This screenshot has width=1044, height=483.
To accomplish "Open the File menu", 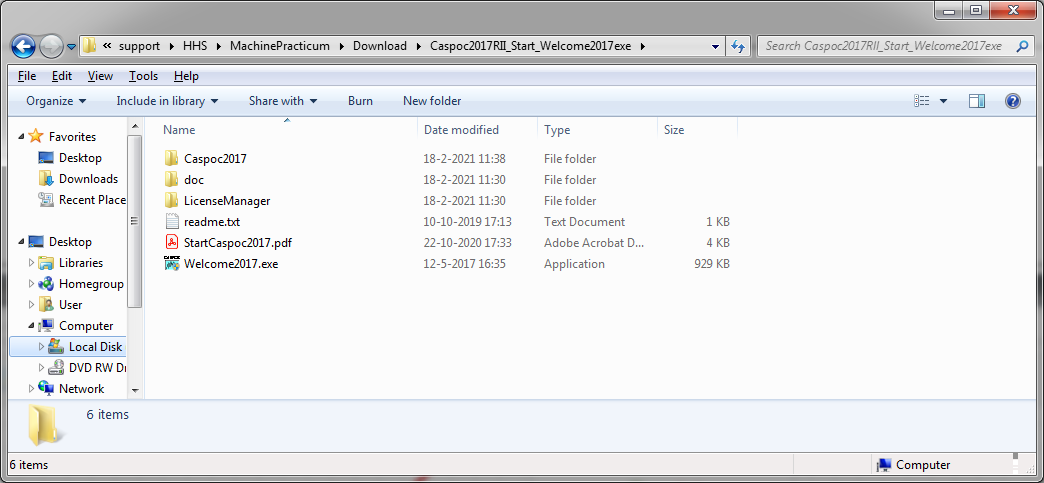I will tap(27, 76).
